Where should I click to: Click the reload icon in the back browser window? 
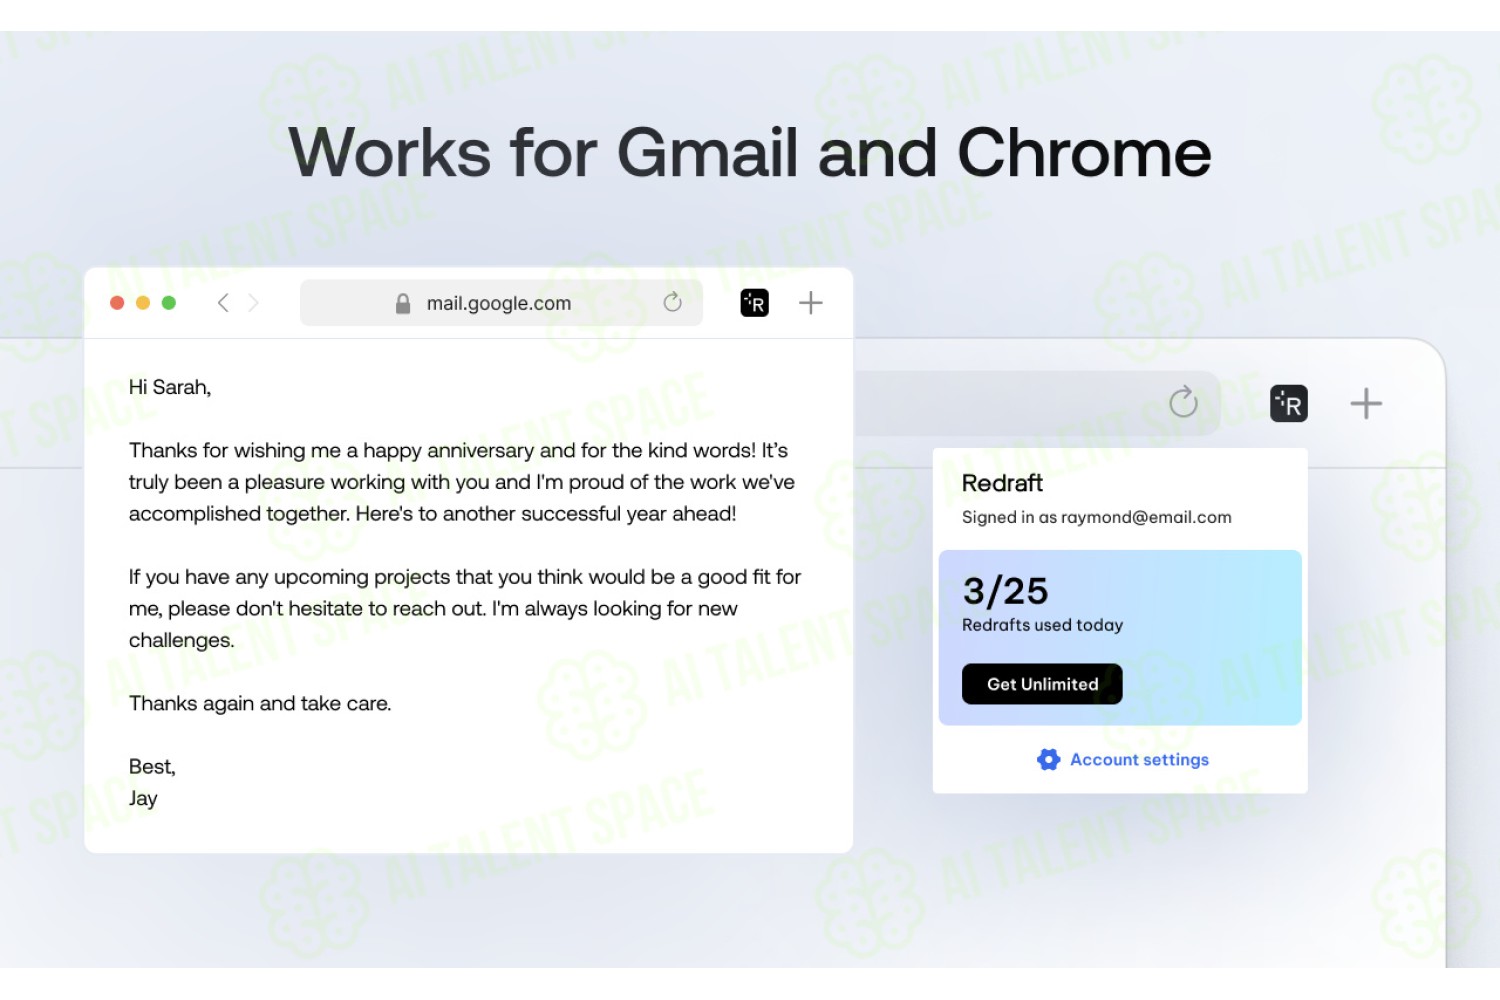tap(1183, 402)
